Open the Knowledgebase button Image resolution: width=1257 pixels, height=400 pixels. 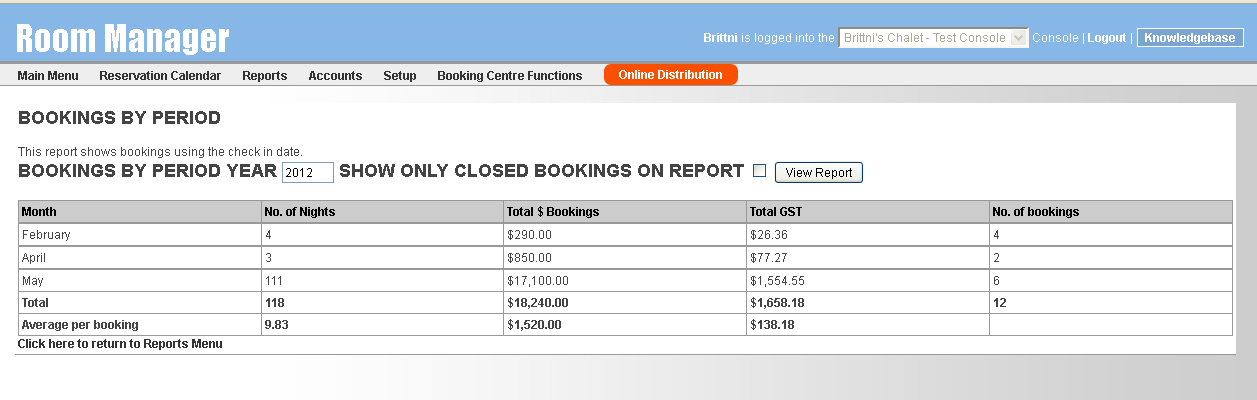click(1190, 38)
